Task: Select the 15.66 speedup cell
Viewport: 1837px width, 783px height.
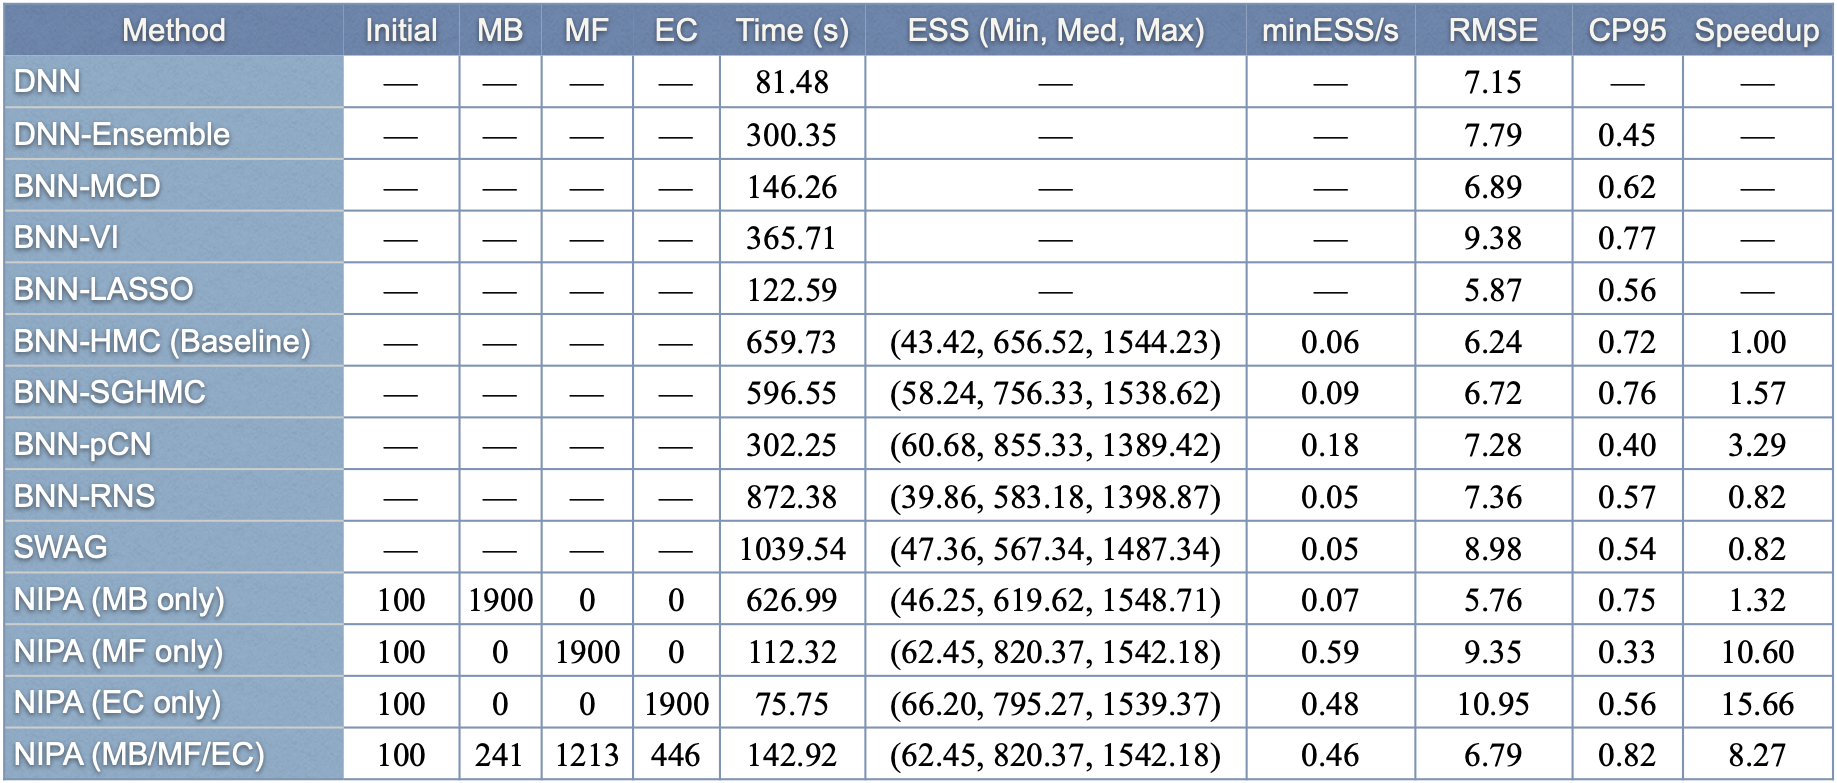Action: pyautogui.click(x=1757, y=704)
